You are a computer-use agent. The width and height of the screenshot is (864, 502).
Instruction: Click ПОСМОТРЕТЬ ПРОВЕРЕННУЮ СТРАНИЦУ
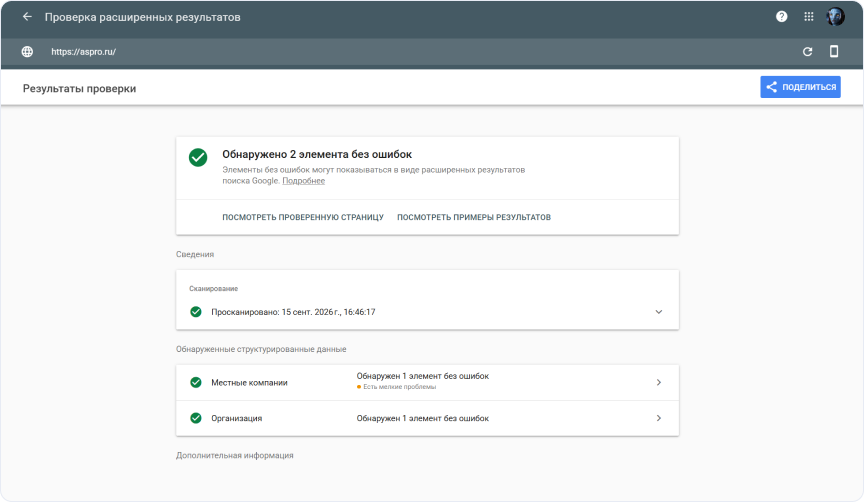[x=303, y=217]
